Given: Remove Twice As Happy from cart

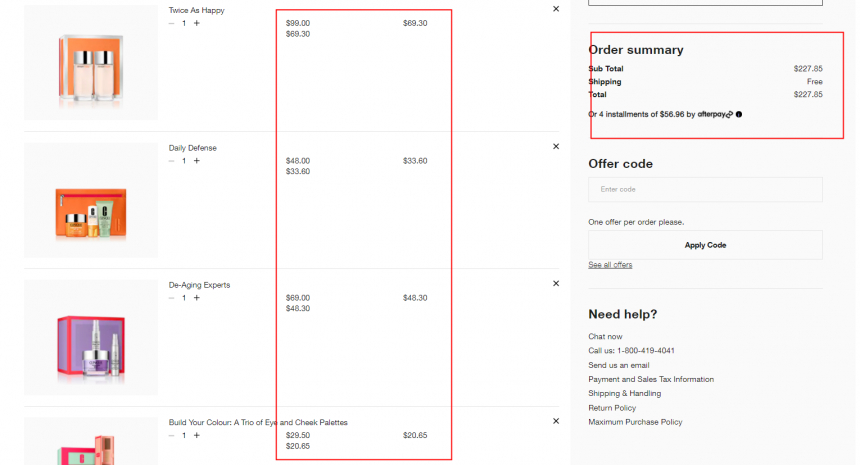Looking at the screenshot, I should [556, 9].
